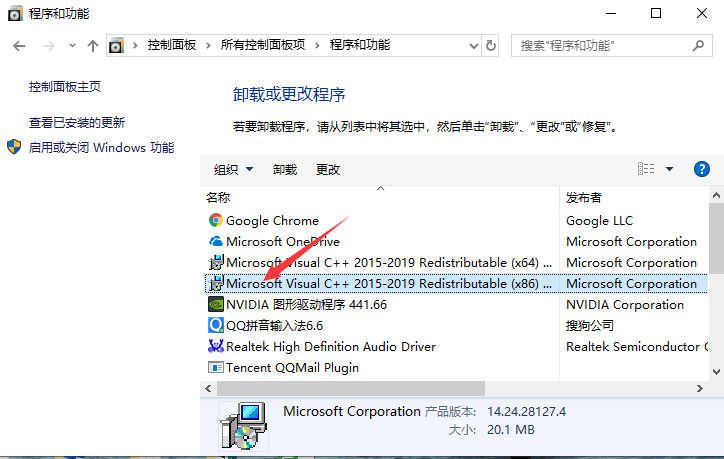Image resolution: width=724 pixels, height=459 pixels.
Task: Click the refresh button beside address bar
Action: point(491,46)
